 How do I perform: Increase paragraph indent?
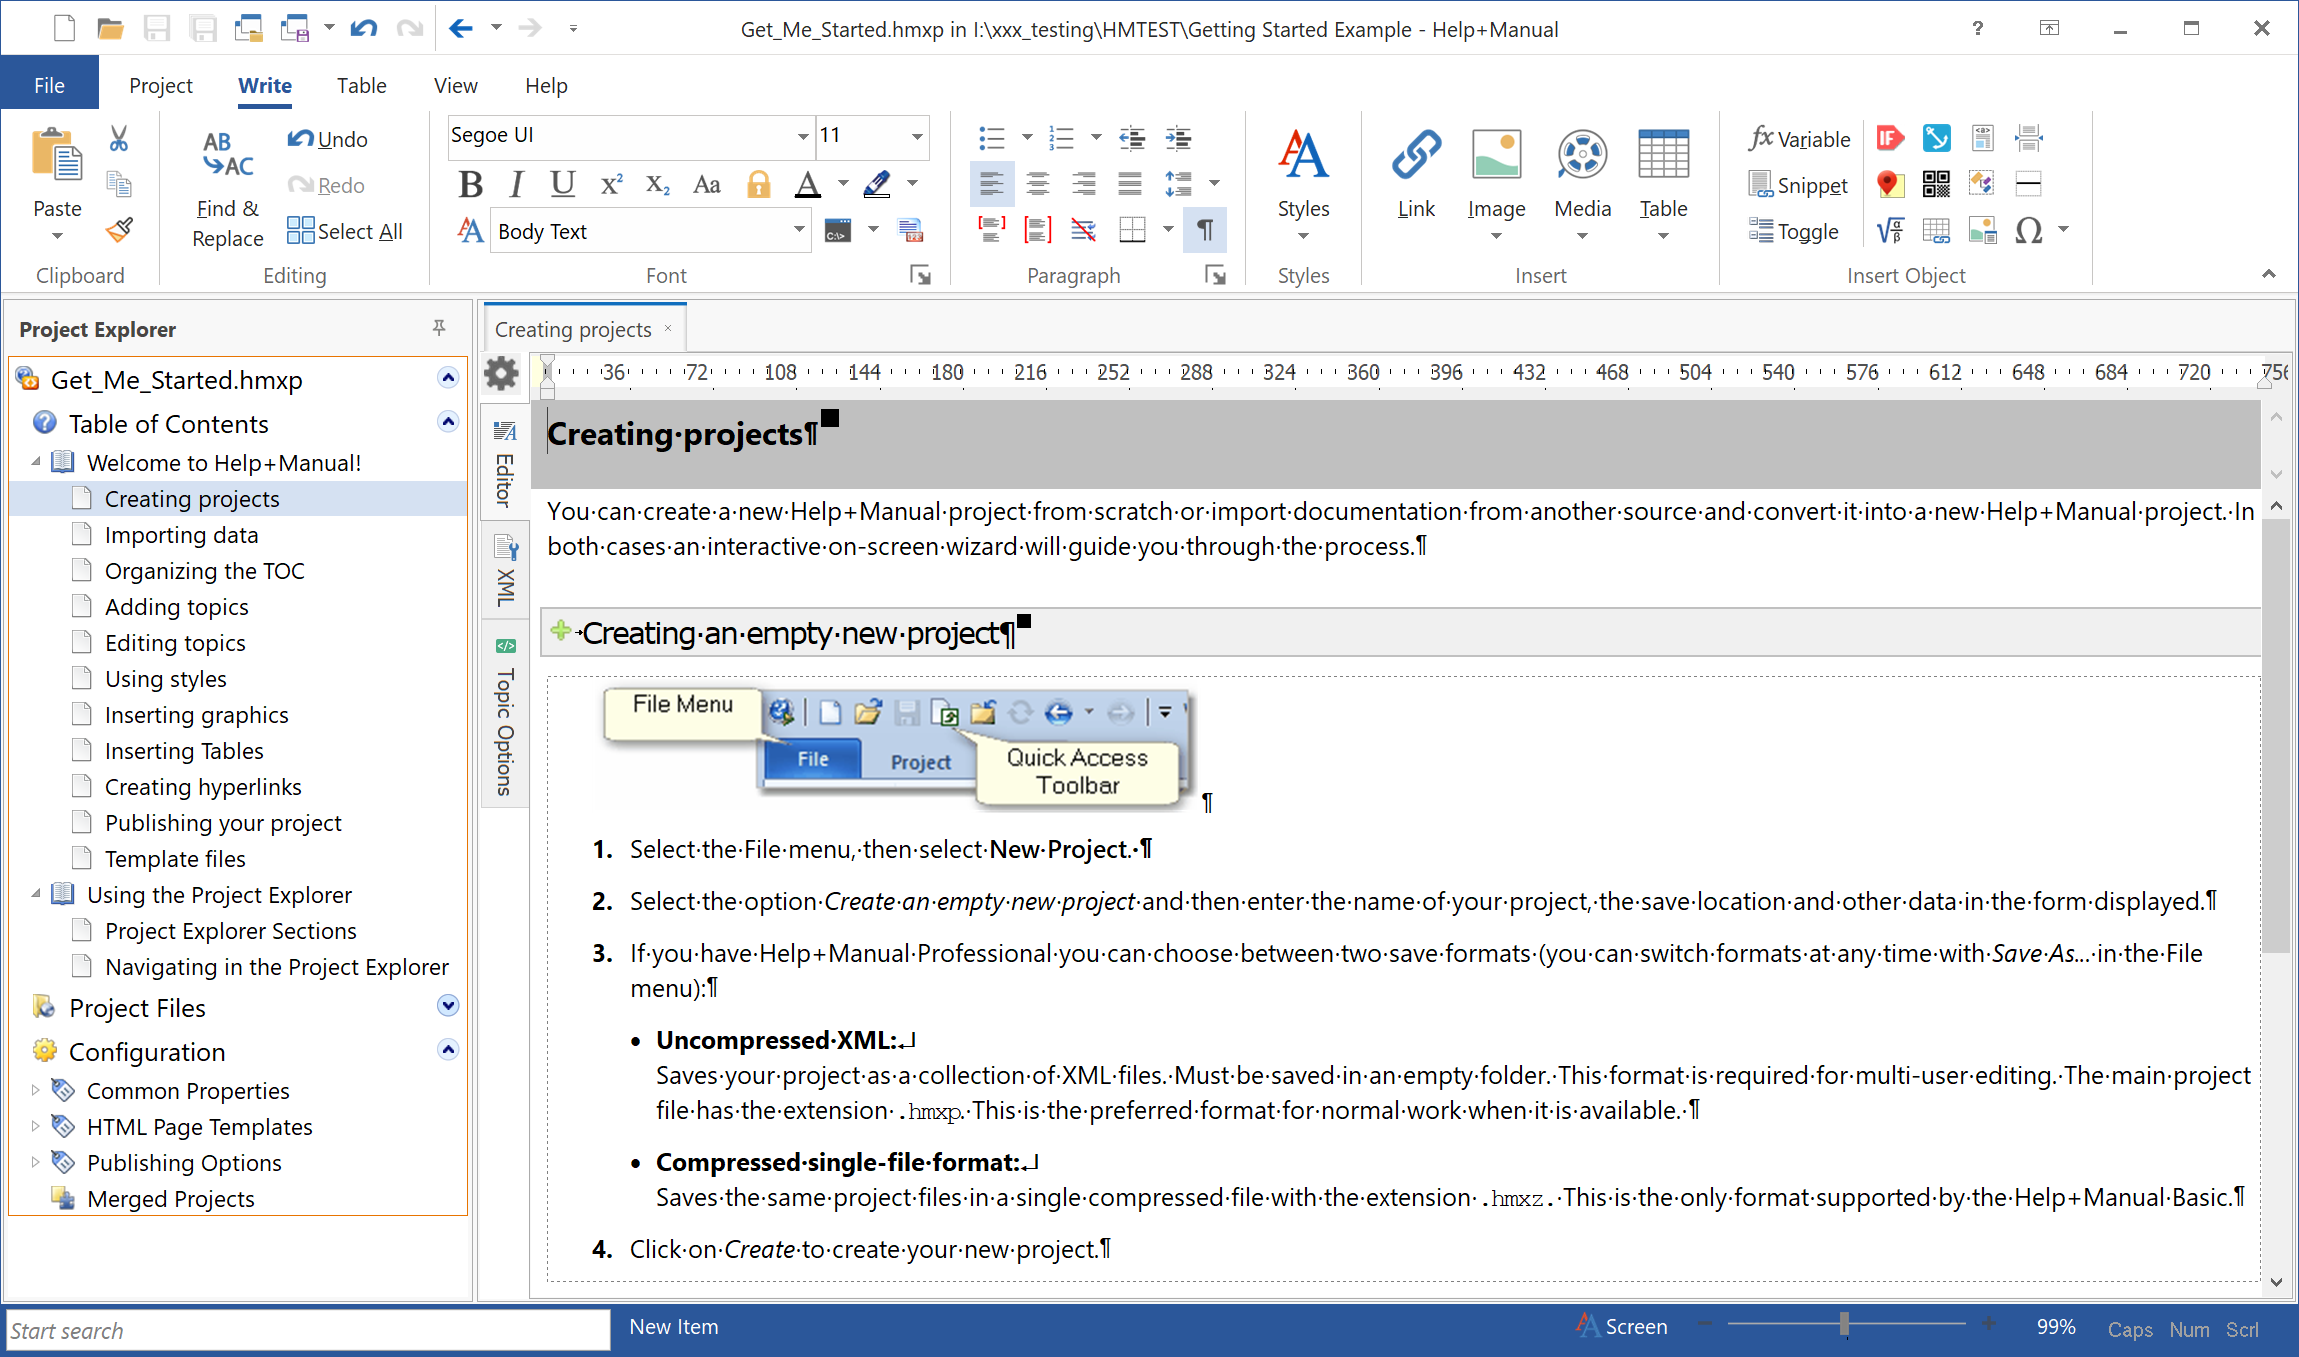[1179, 138]
